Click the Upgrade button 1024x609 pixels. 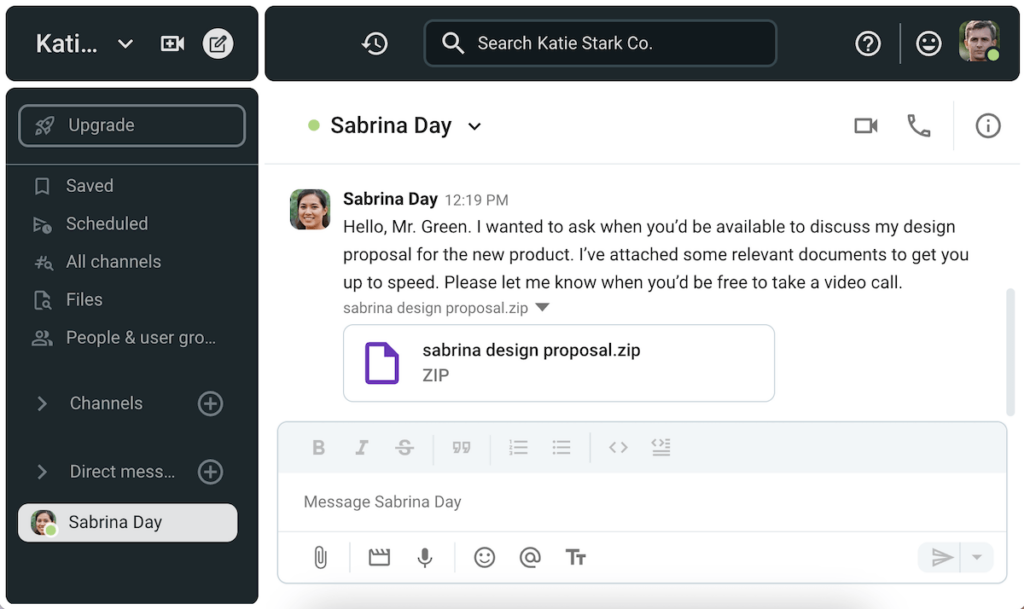pyautogui.click(x=131, y=125)
